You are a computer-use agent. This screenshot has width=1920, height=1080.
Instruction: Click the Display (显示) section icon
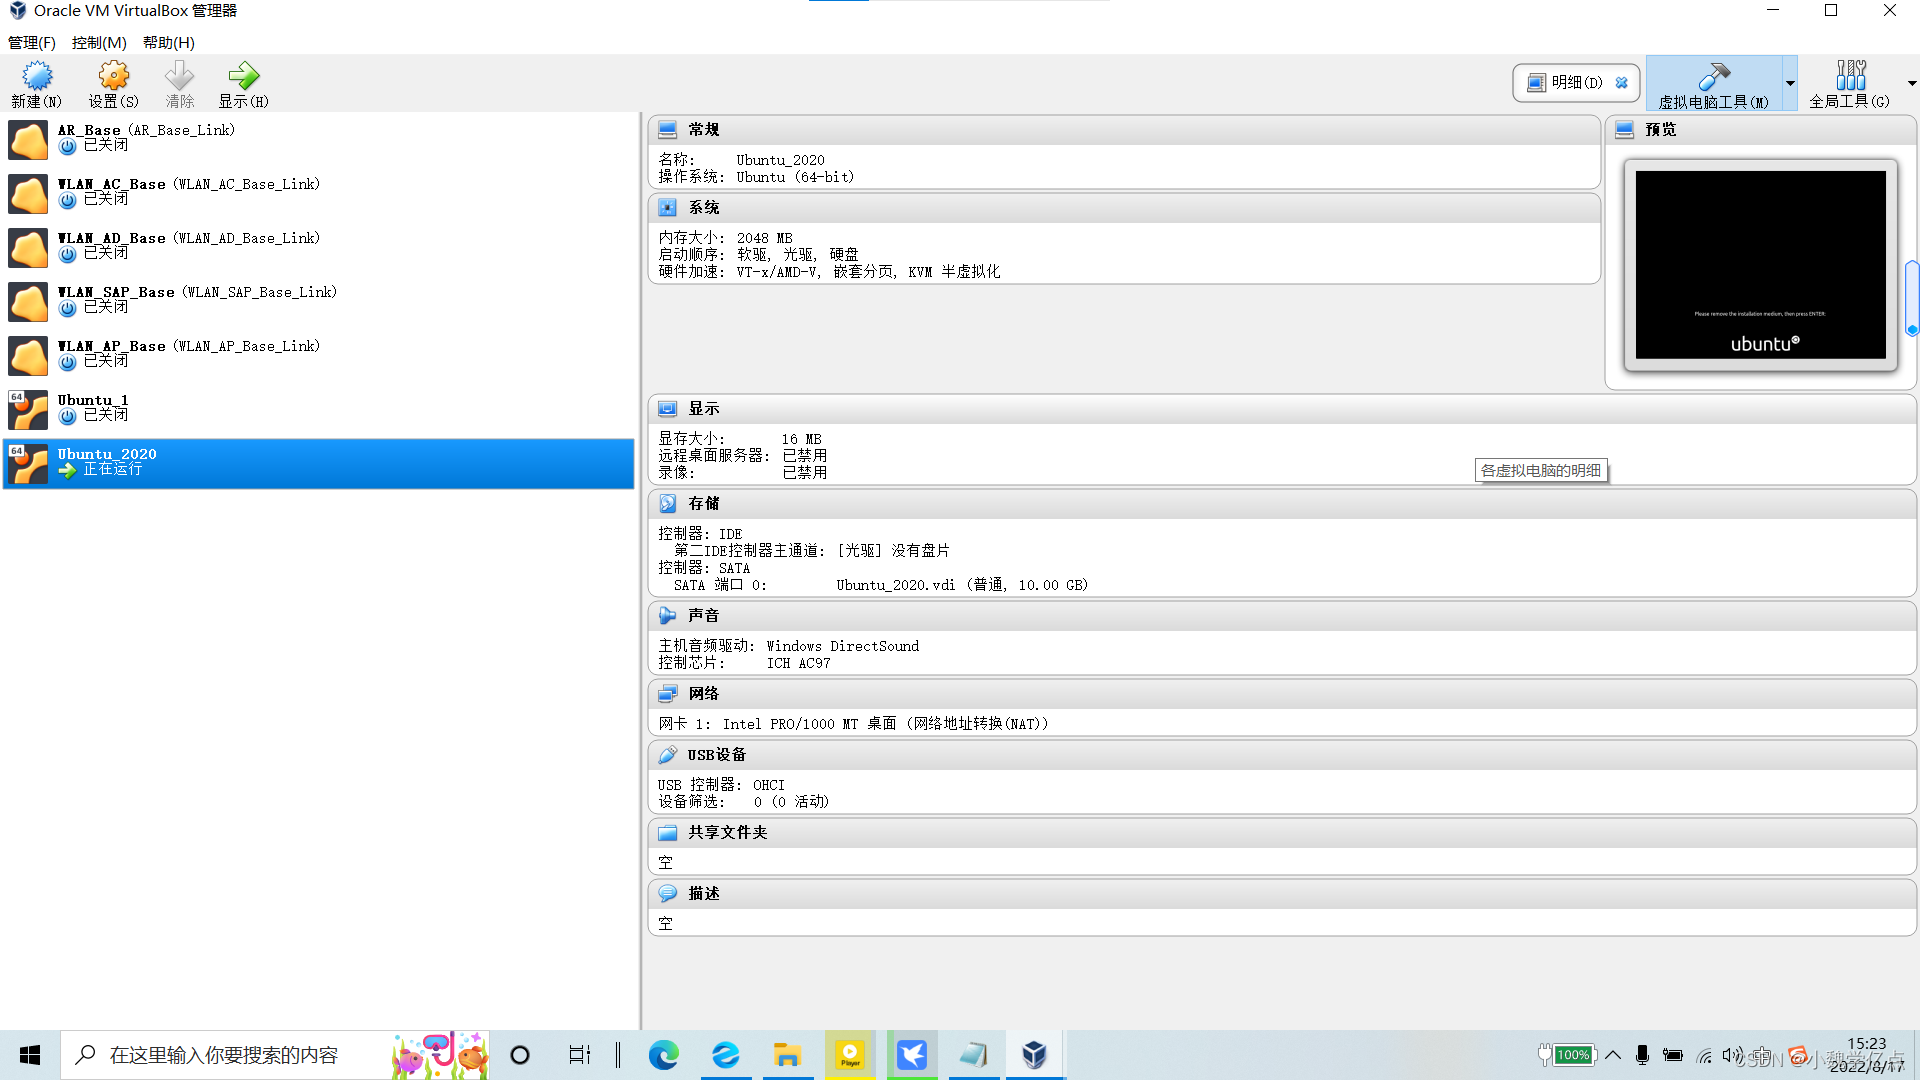[667, 409]
